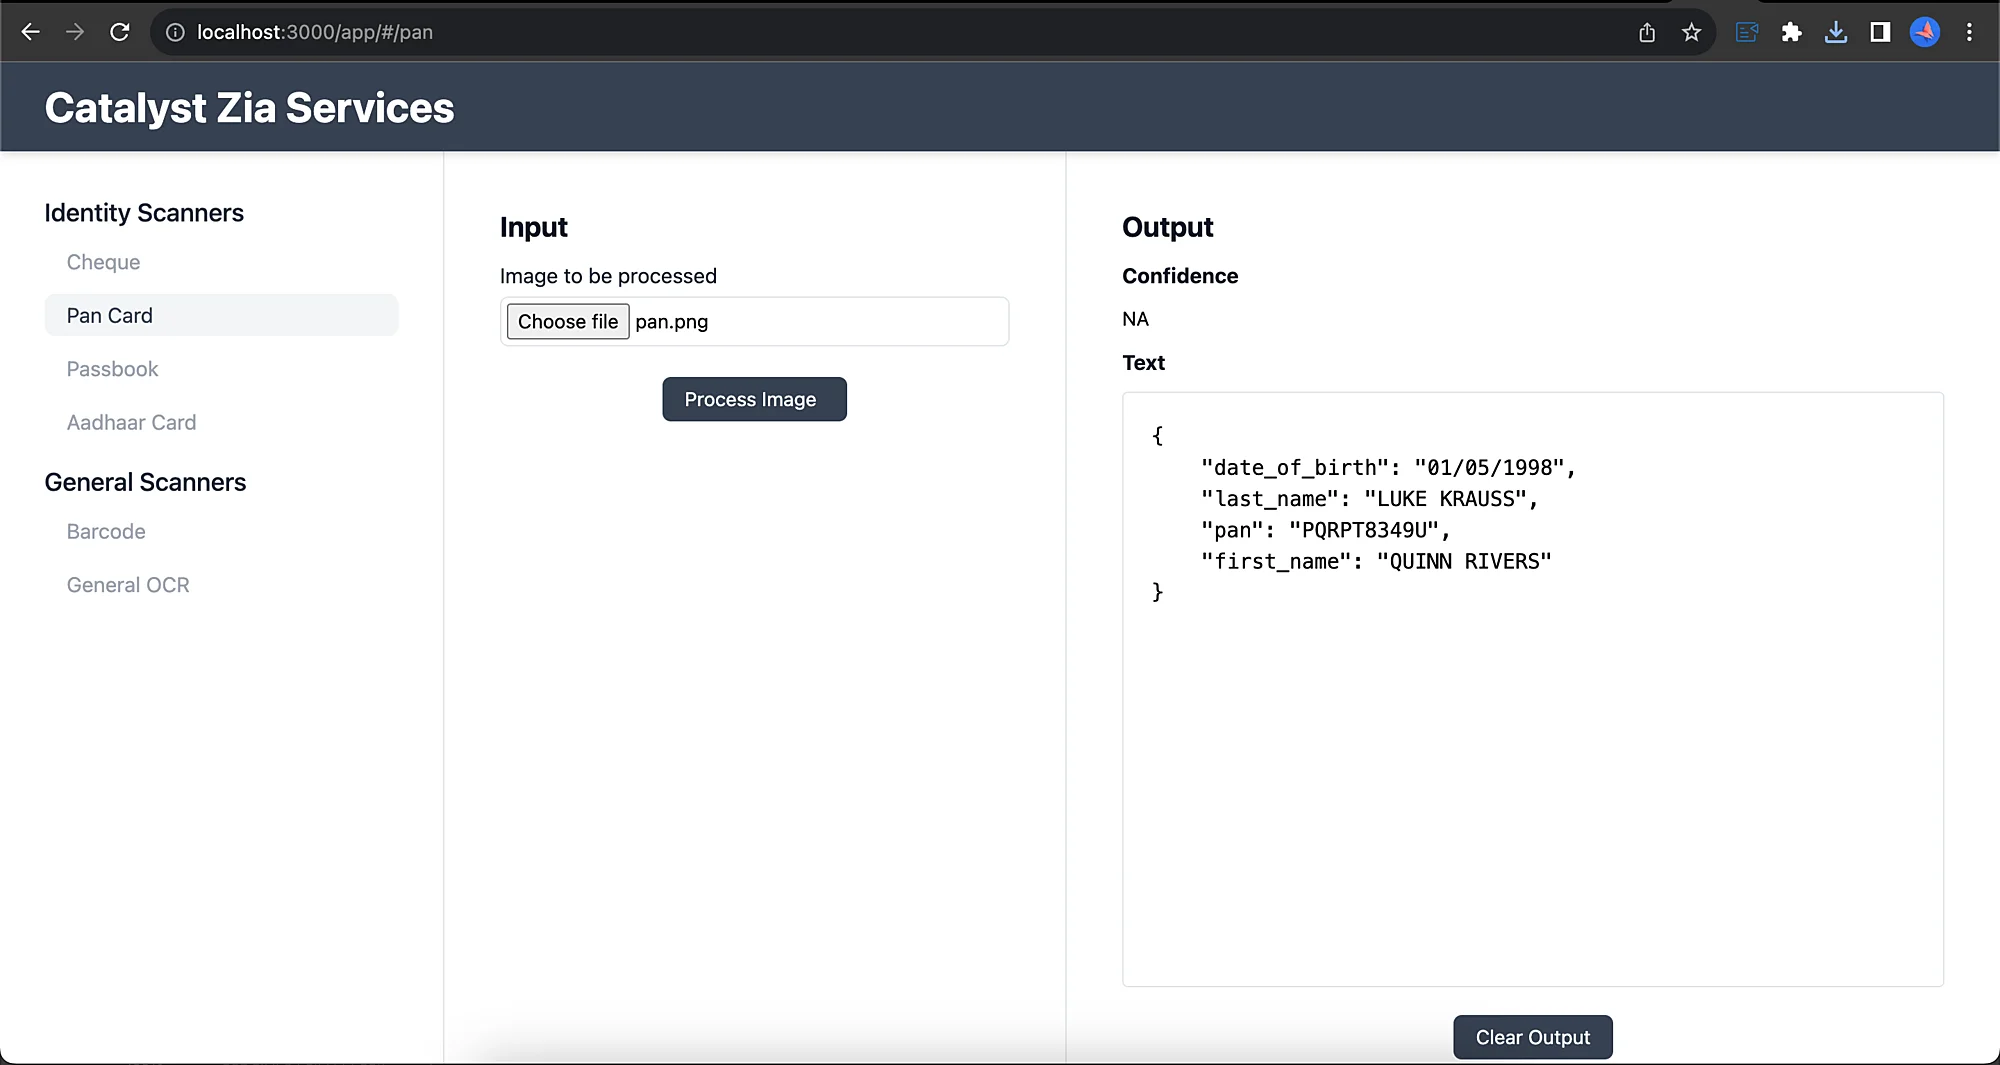Click the share page icon
The image size is (2000, 1065).
click(x=1647, y=32)
